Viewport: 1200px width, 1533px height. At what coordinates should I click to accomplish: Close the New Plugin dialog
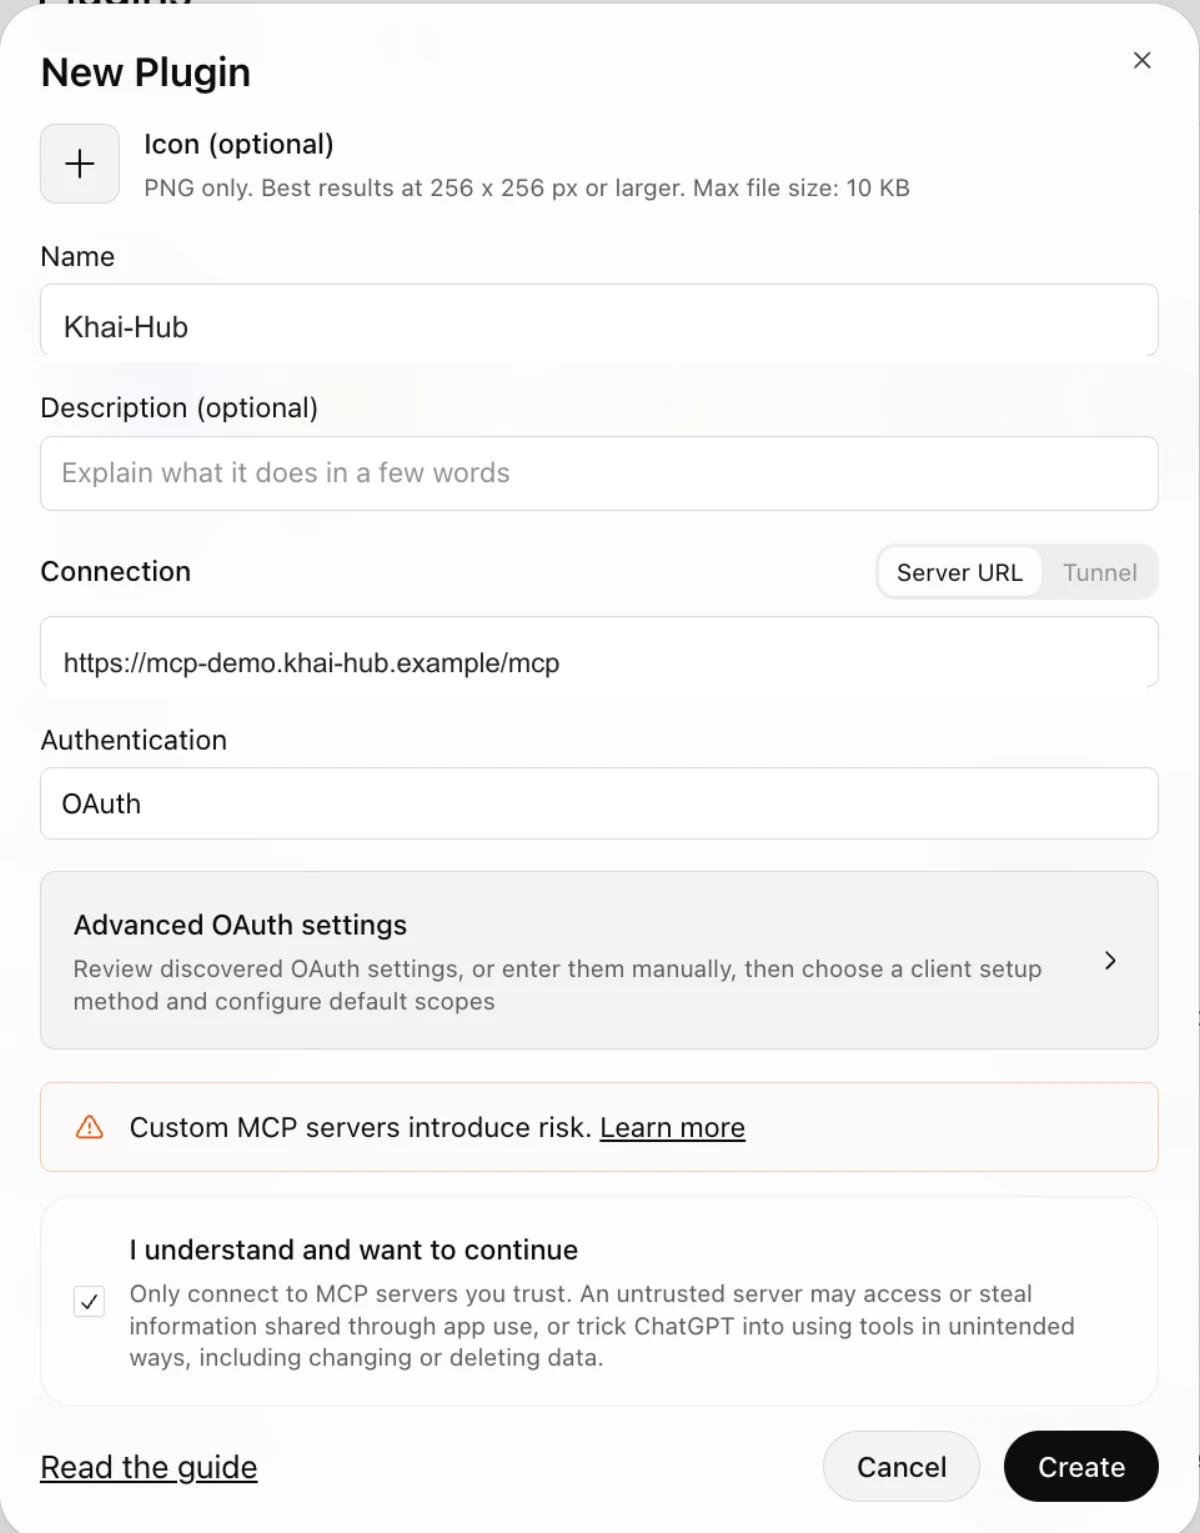(x=1142, y=60)
